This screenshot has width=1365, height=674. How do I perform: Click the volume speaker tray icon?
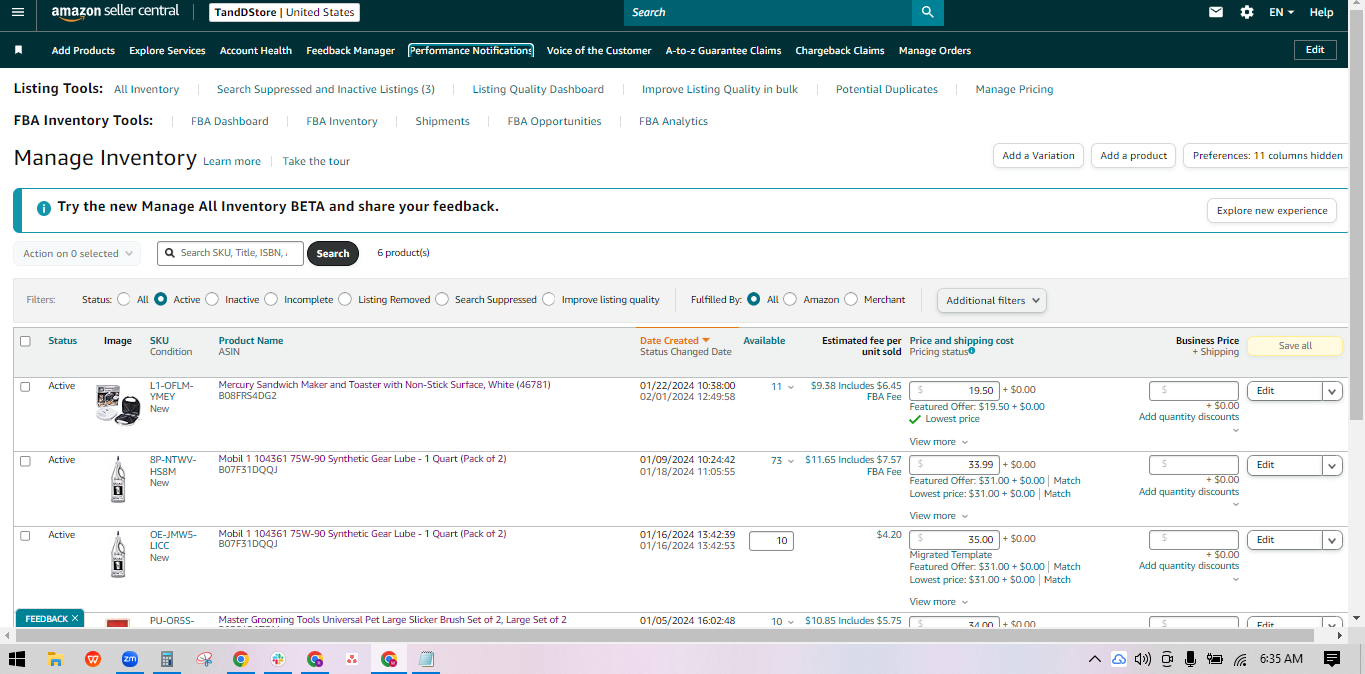tap(1142, 659)
